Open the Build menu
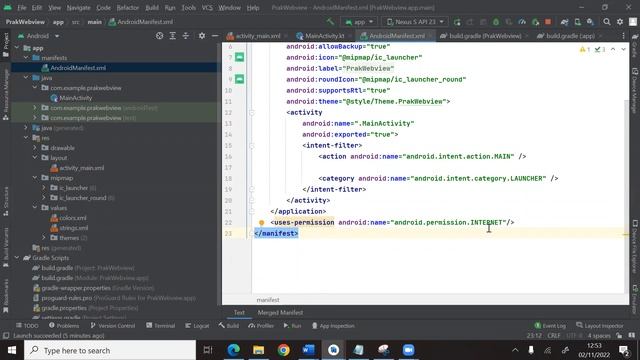 [x=152, y=7]
